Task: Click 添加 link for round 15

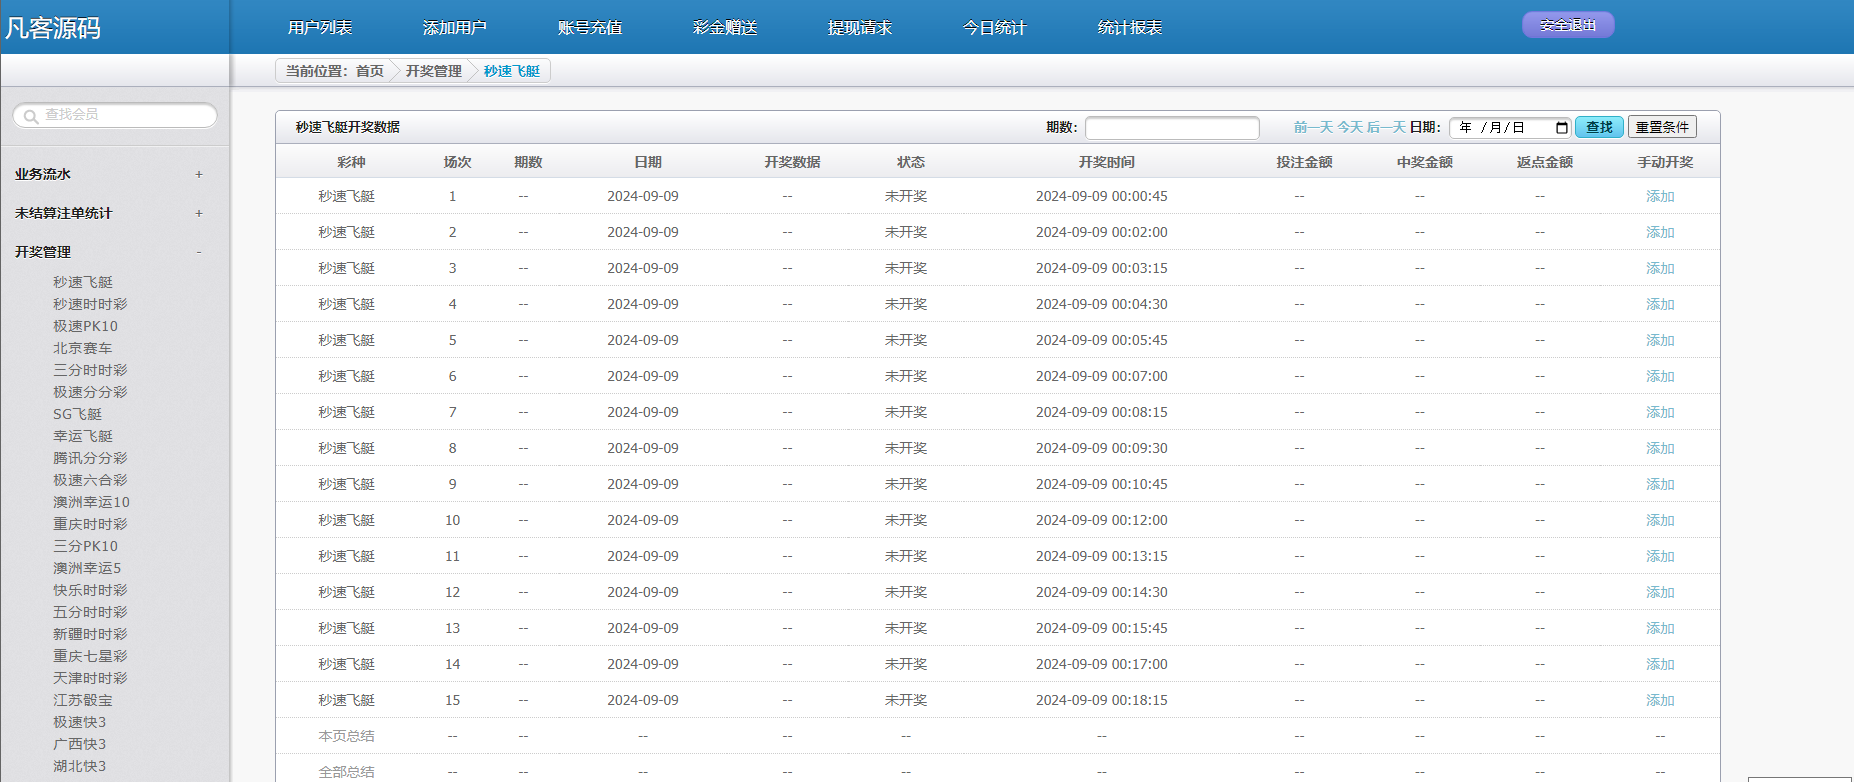Action: point(1660,700)
